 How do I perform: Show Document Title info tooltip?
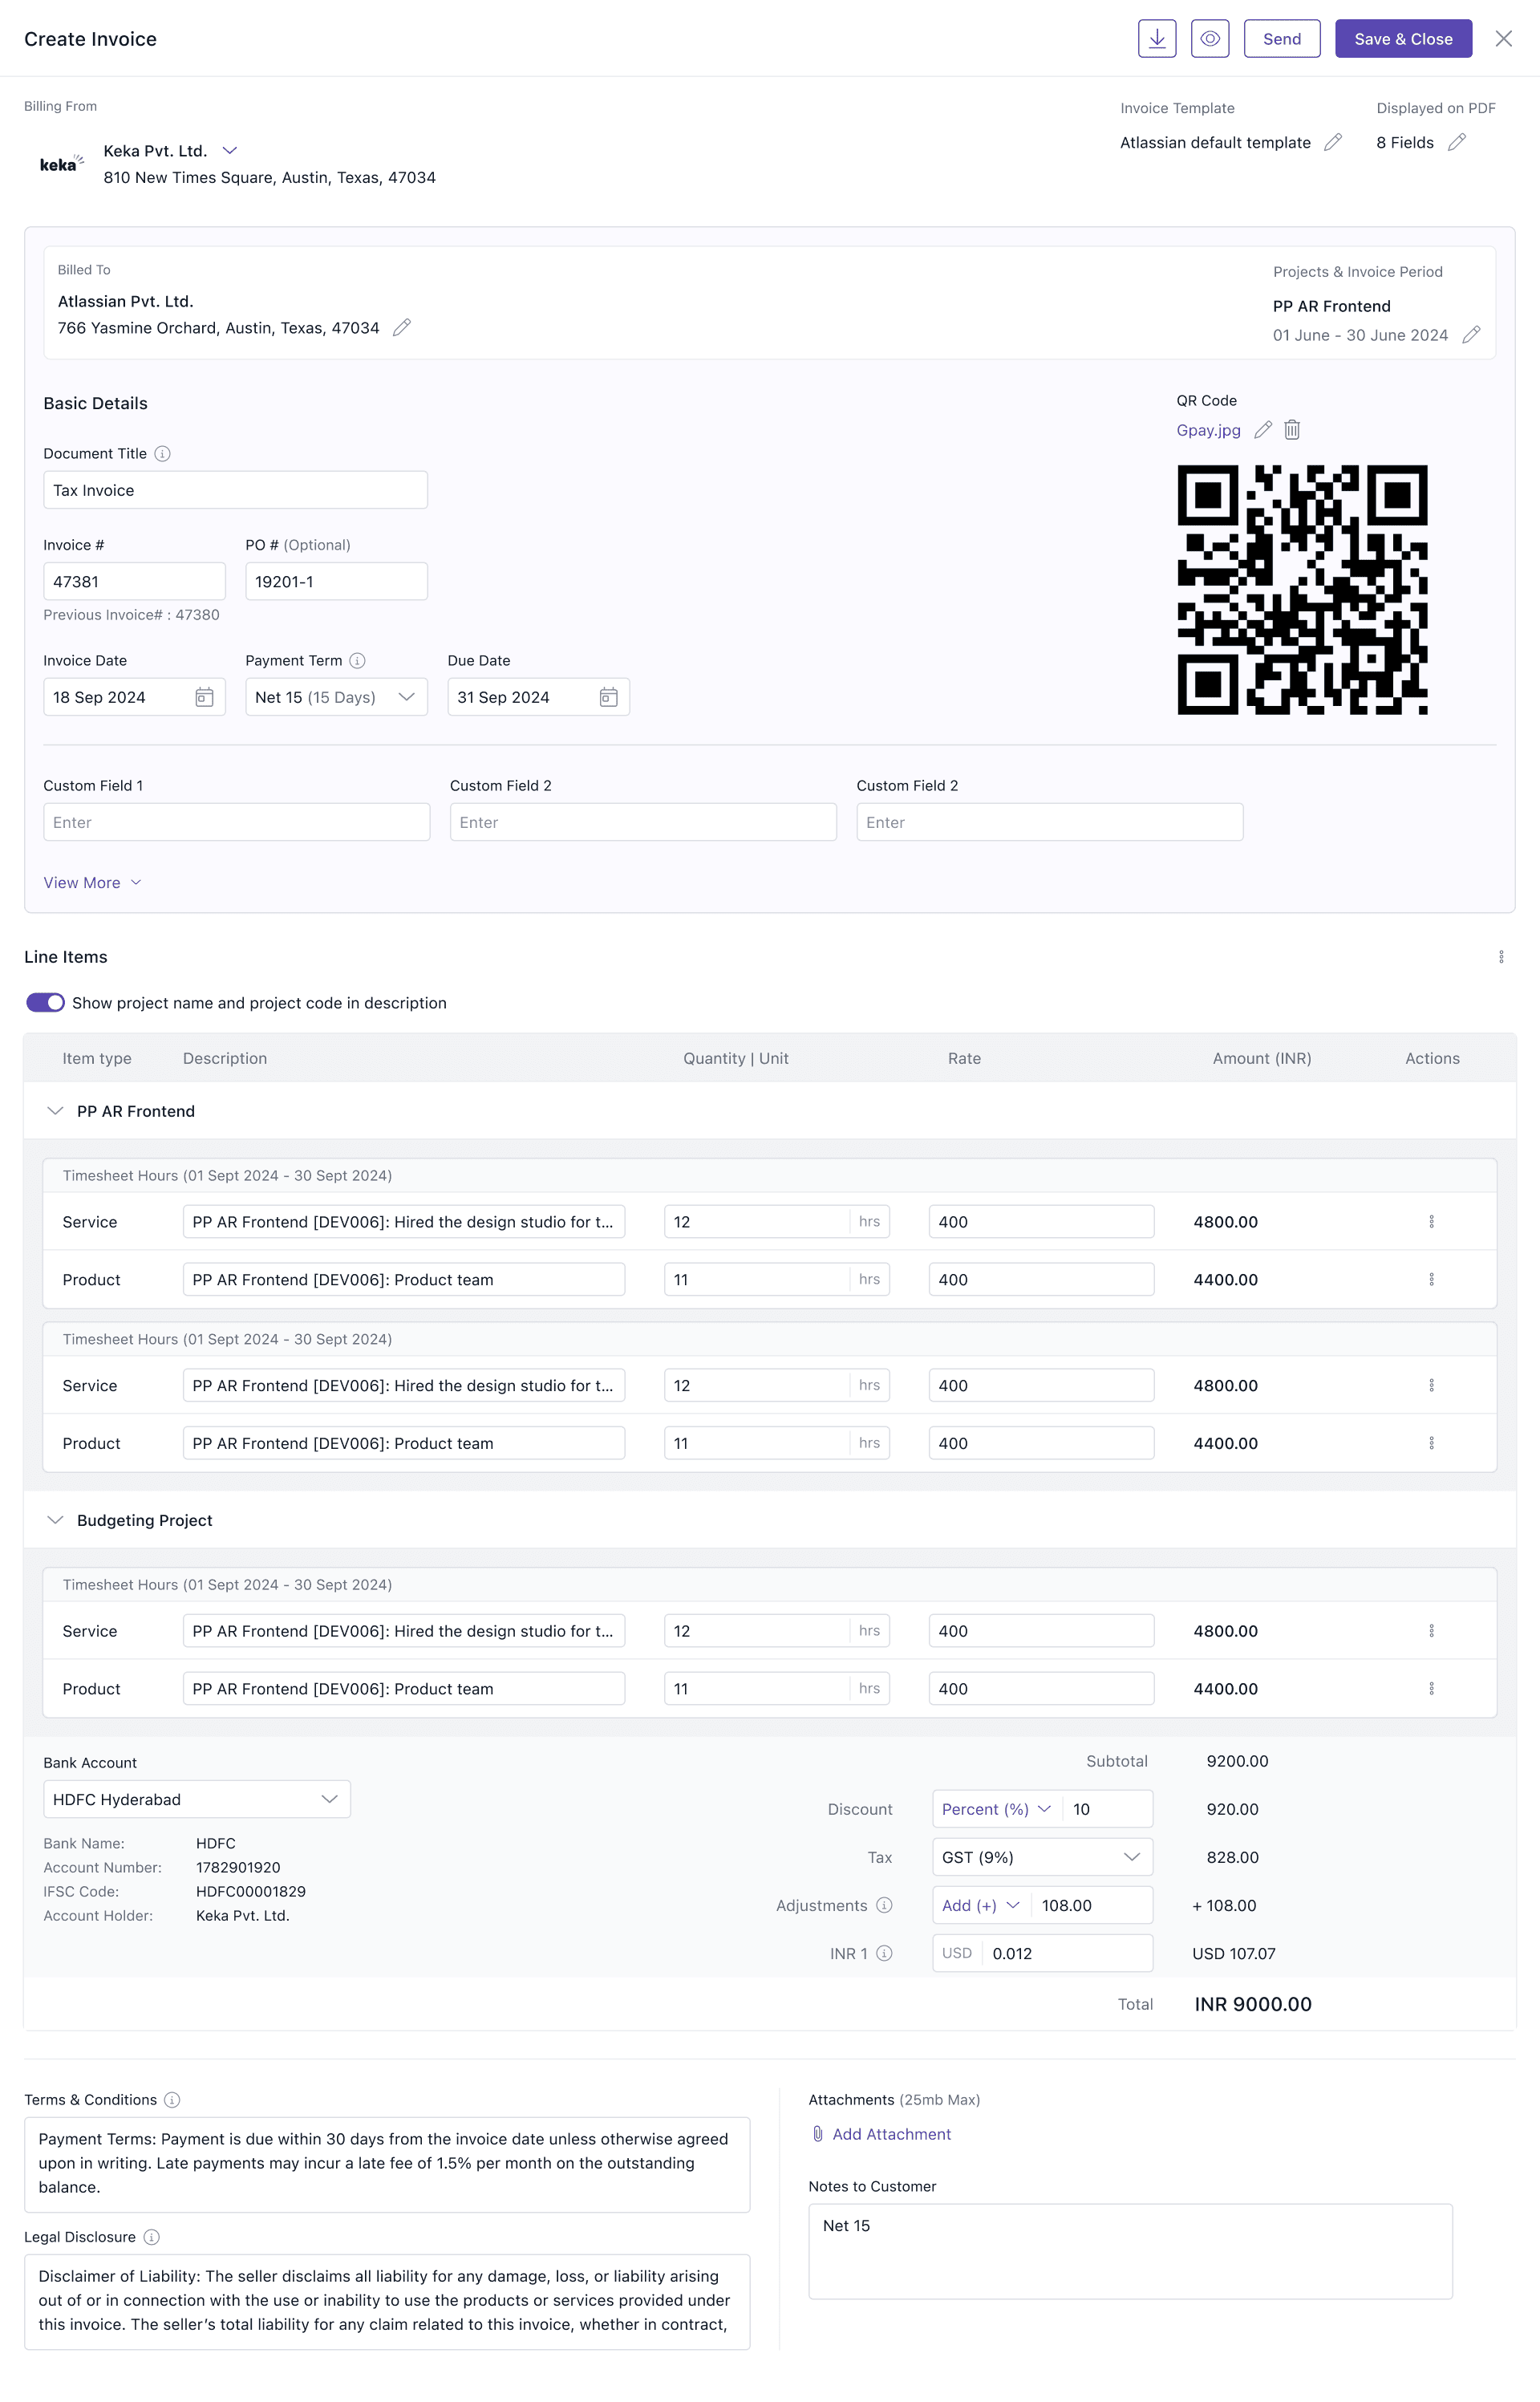(163, 454)
